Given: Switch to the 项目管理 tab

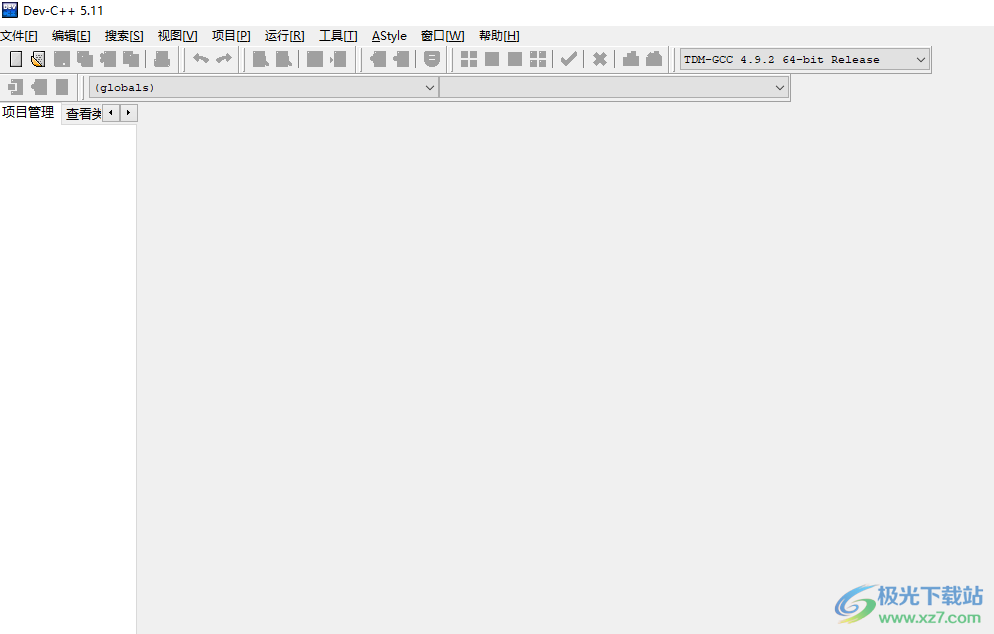Looking at the screenshot, I should pyautogui.click(x=29, y=113).
